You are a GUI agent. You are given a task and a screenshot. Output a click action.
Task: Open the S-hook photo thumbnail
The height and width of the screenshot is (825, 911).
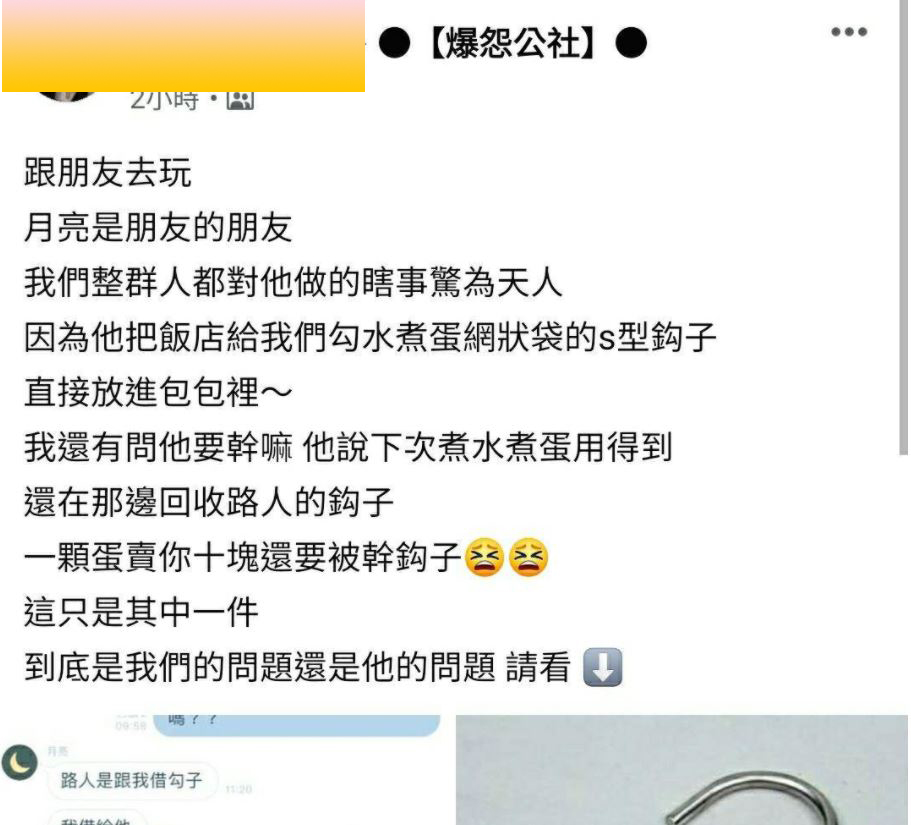pyautogui.click(x=682, y=770)
